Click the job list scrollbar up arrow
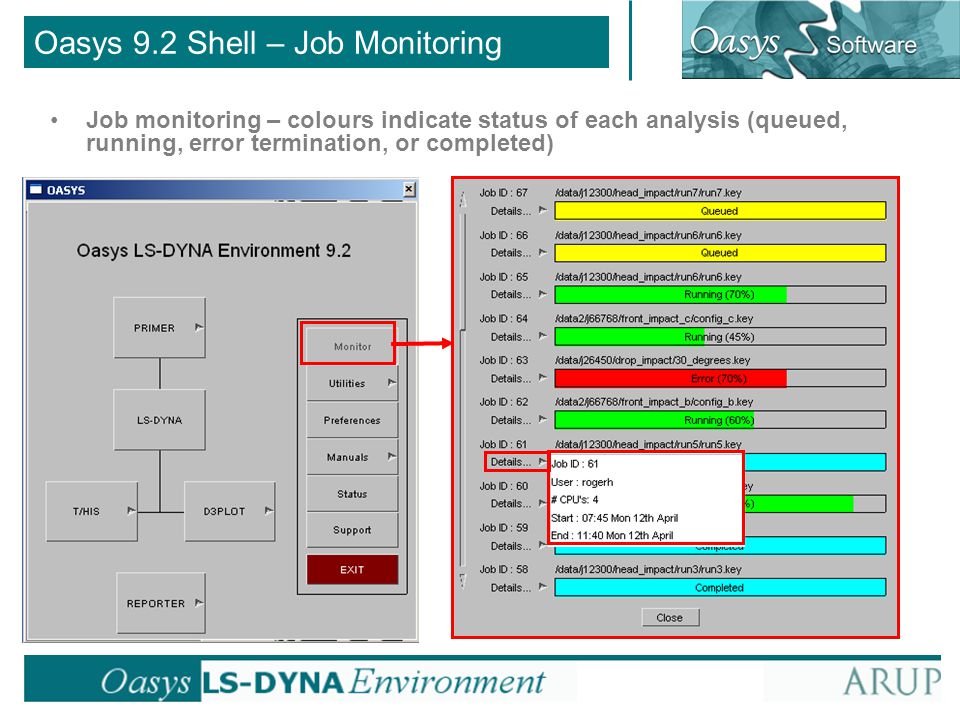The image size is (960, 720). click(463, 198)
